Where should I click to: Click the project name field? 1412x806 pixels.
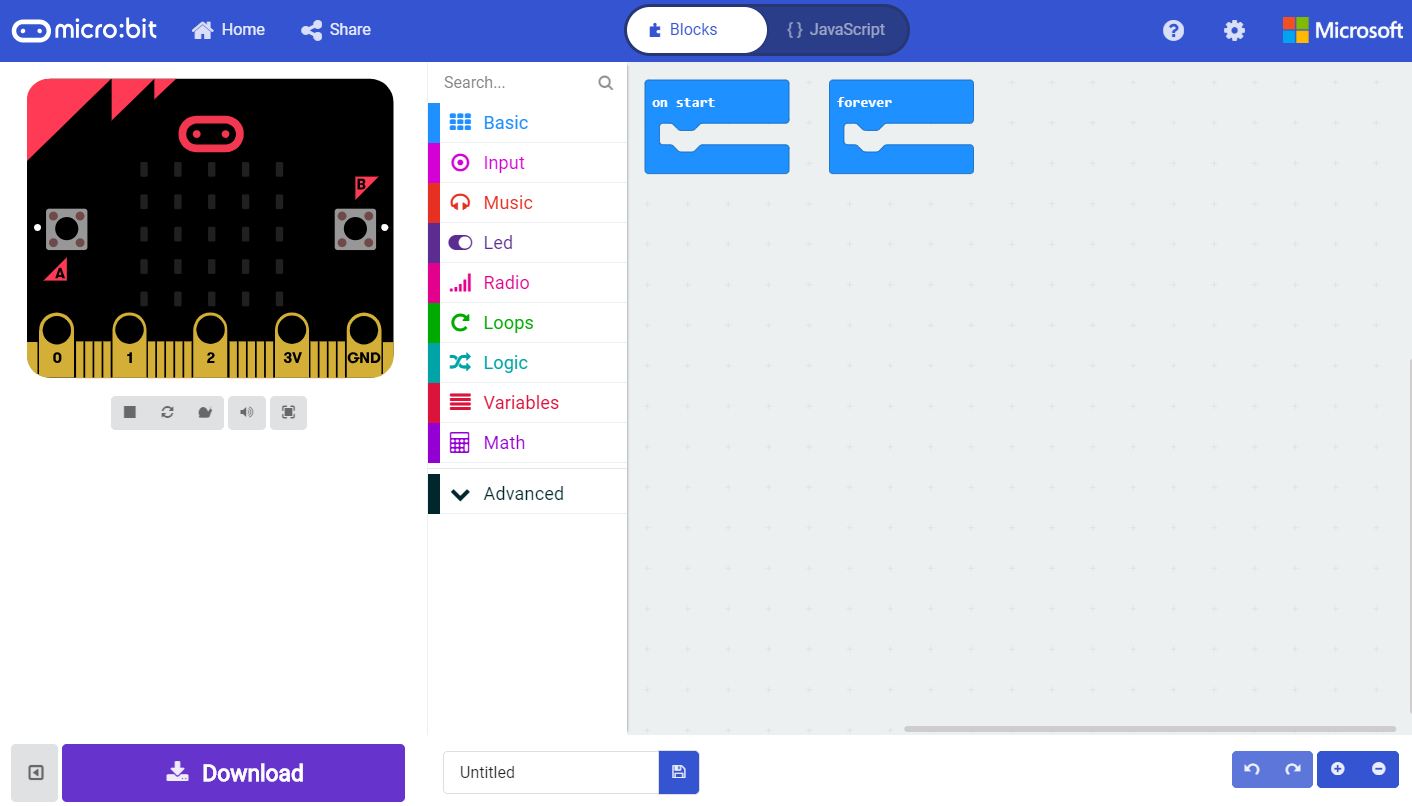point(551,773)
